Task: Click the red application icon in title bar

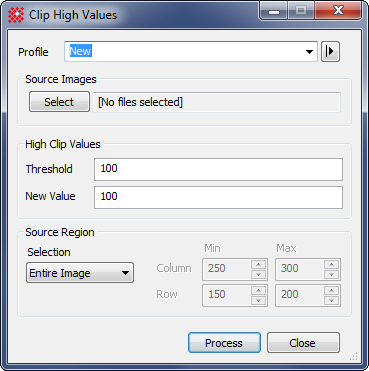Action: 16,15
